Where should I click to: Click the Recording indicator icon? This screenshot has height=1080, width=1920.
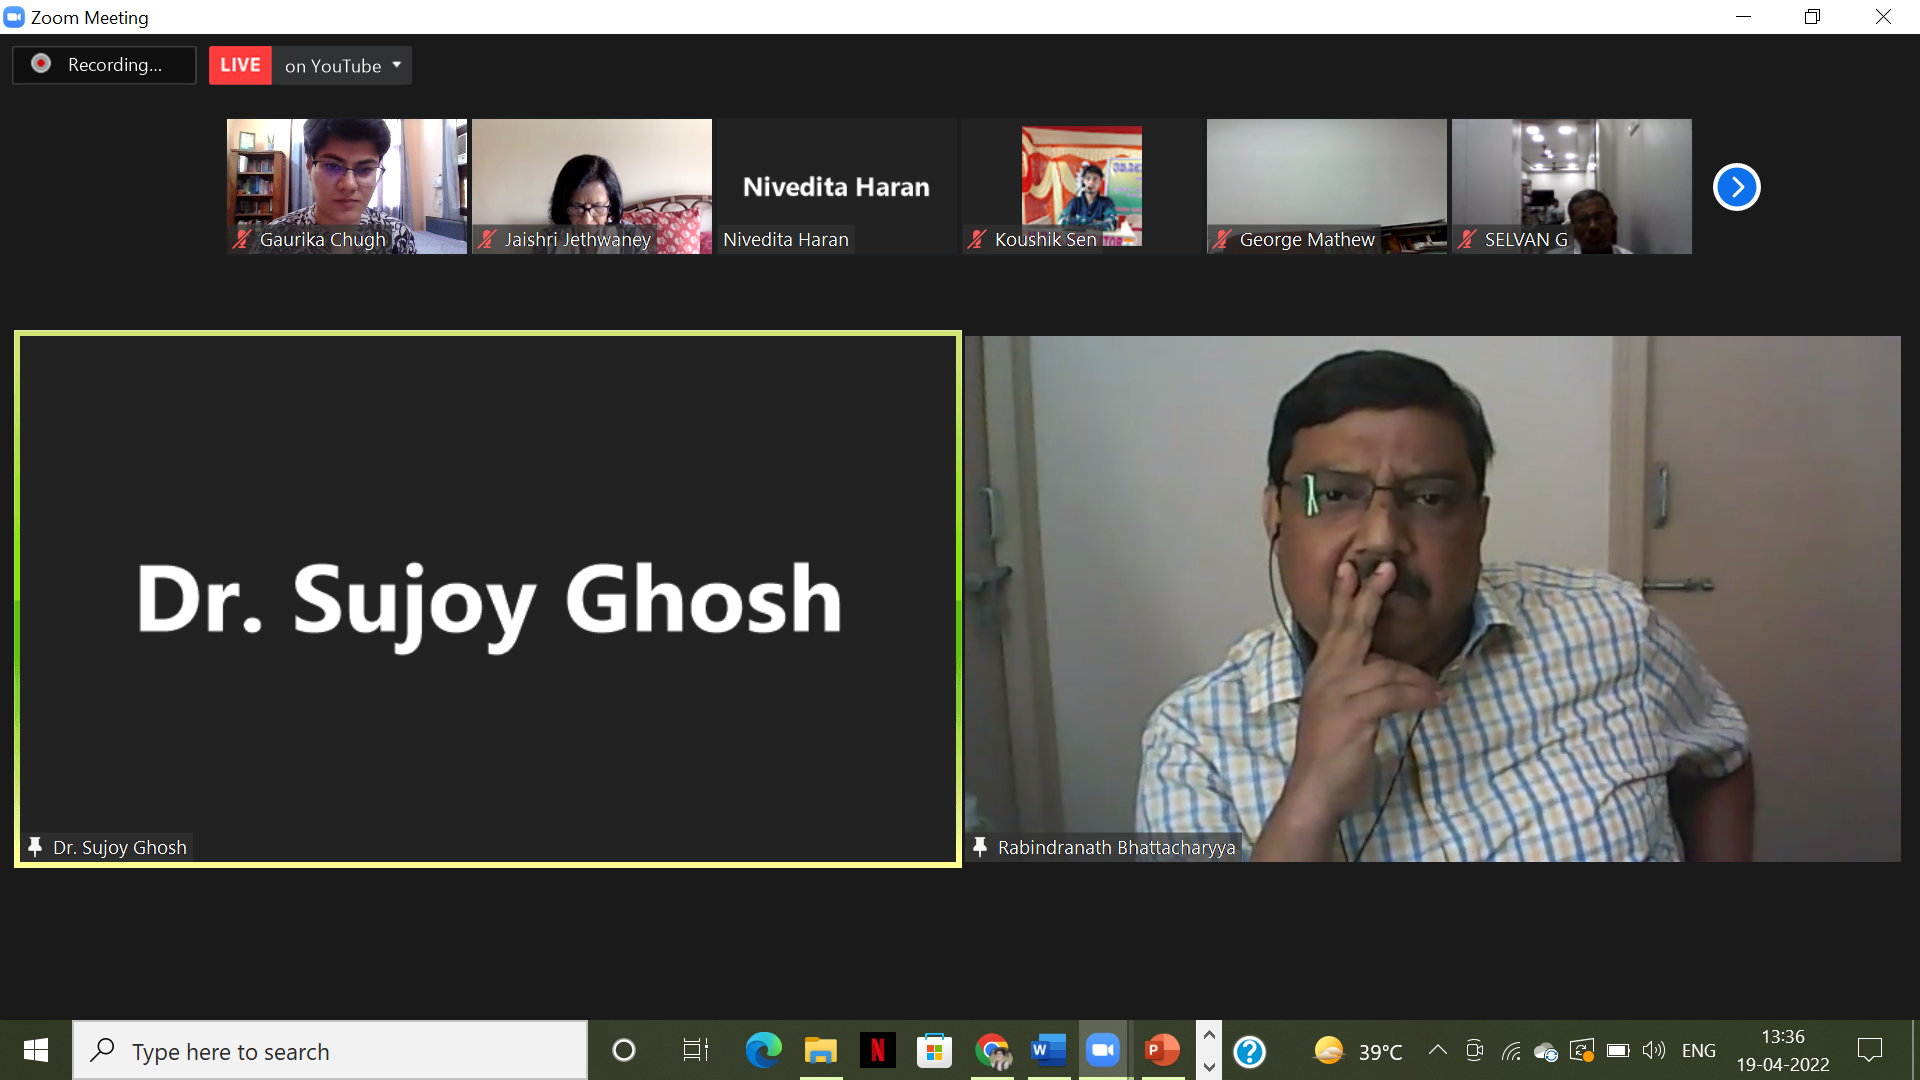tap(41, 64)
